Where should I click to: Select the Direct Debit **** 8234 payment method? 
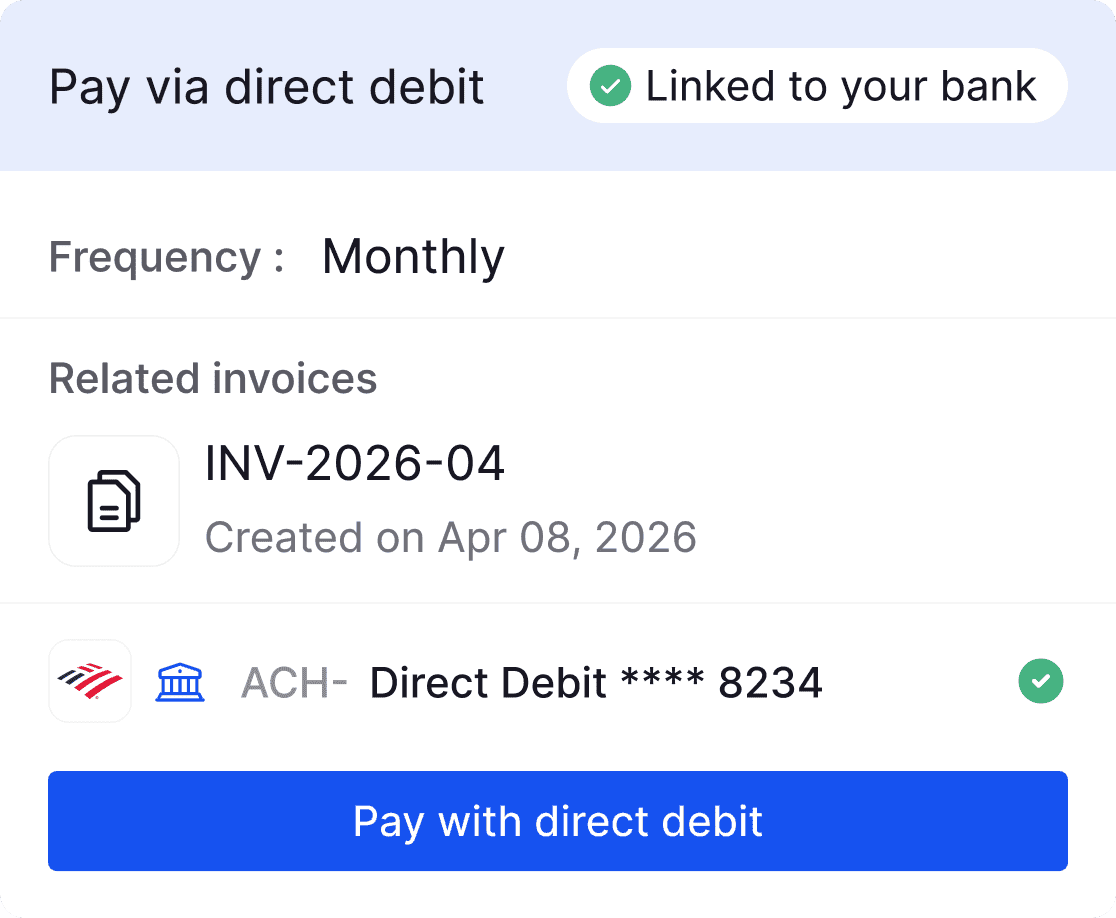(x=594, y=681)
